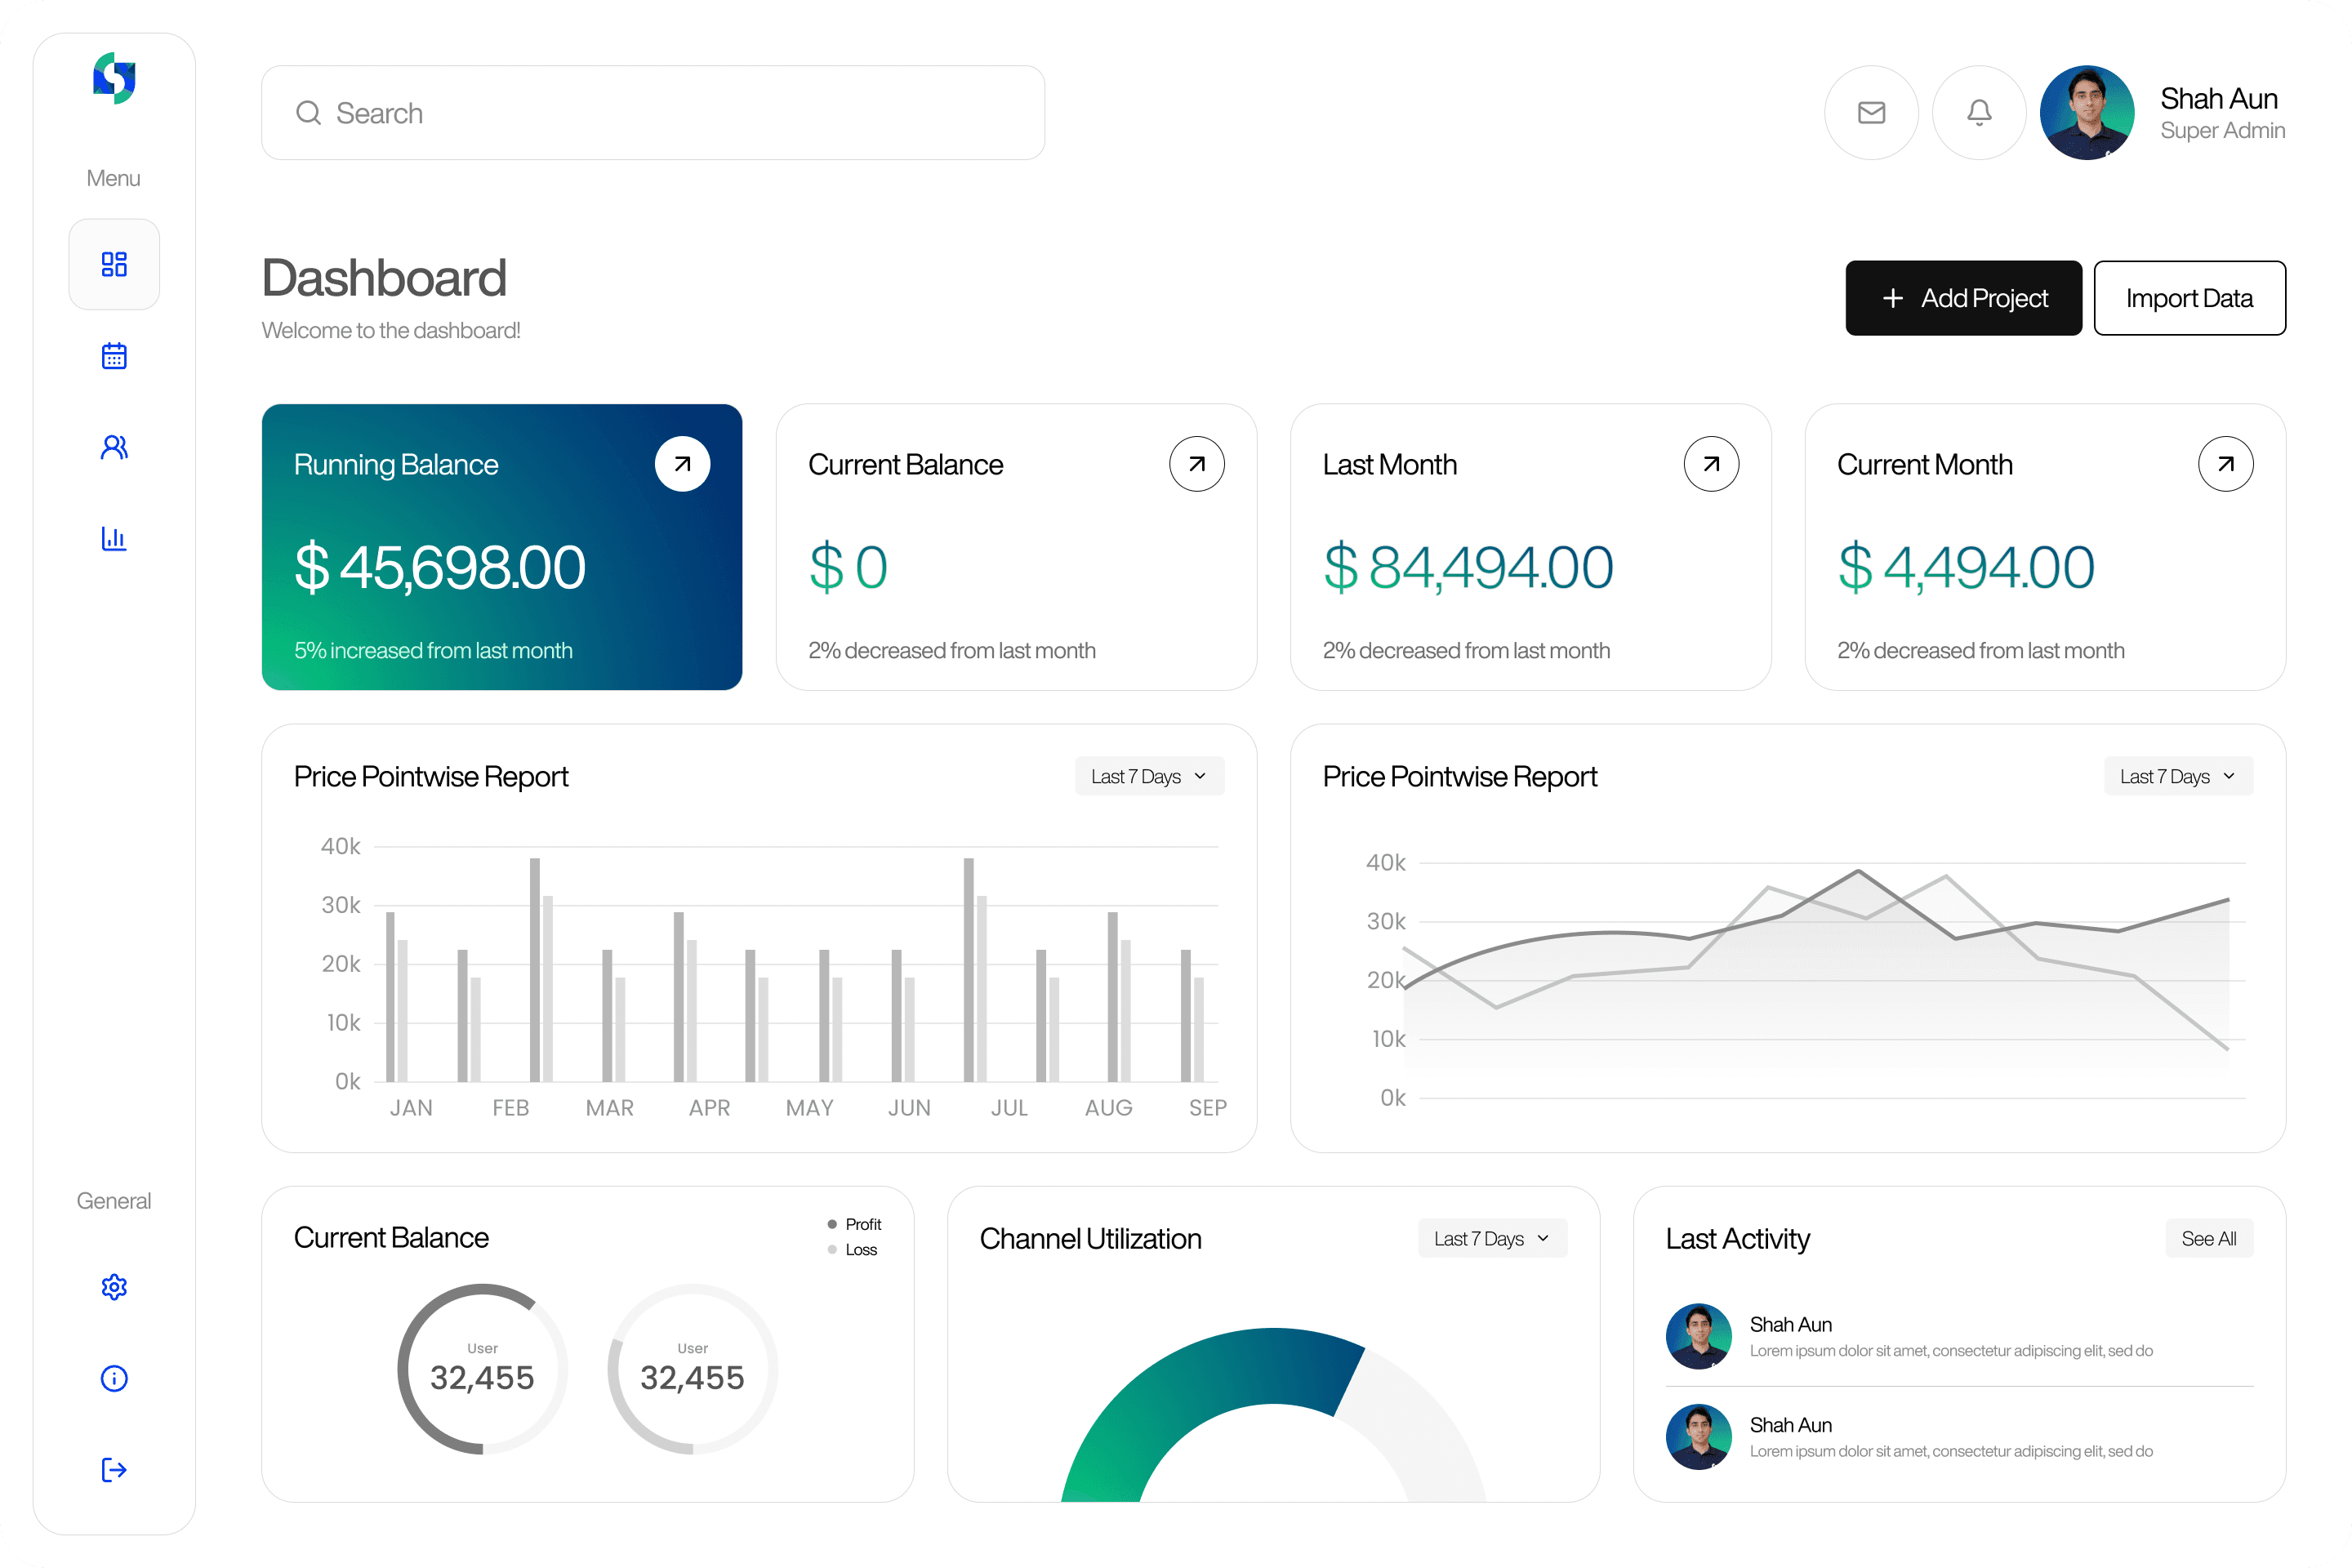This screenshot has height=1568, width=2352.
Task: Click Shah Aun profile avatar in header
Action: (2086, 113)
